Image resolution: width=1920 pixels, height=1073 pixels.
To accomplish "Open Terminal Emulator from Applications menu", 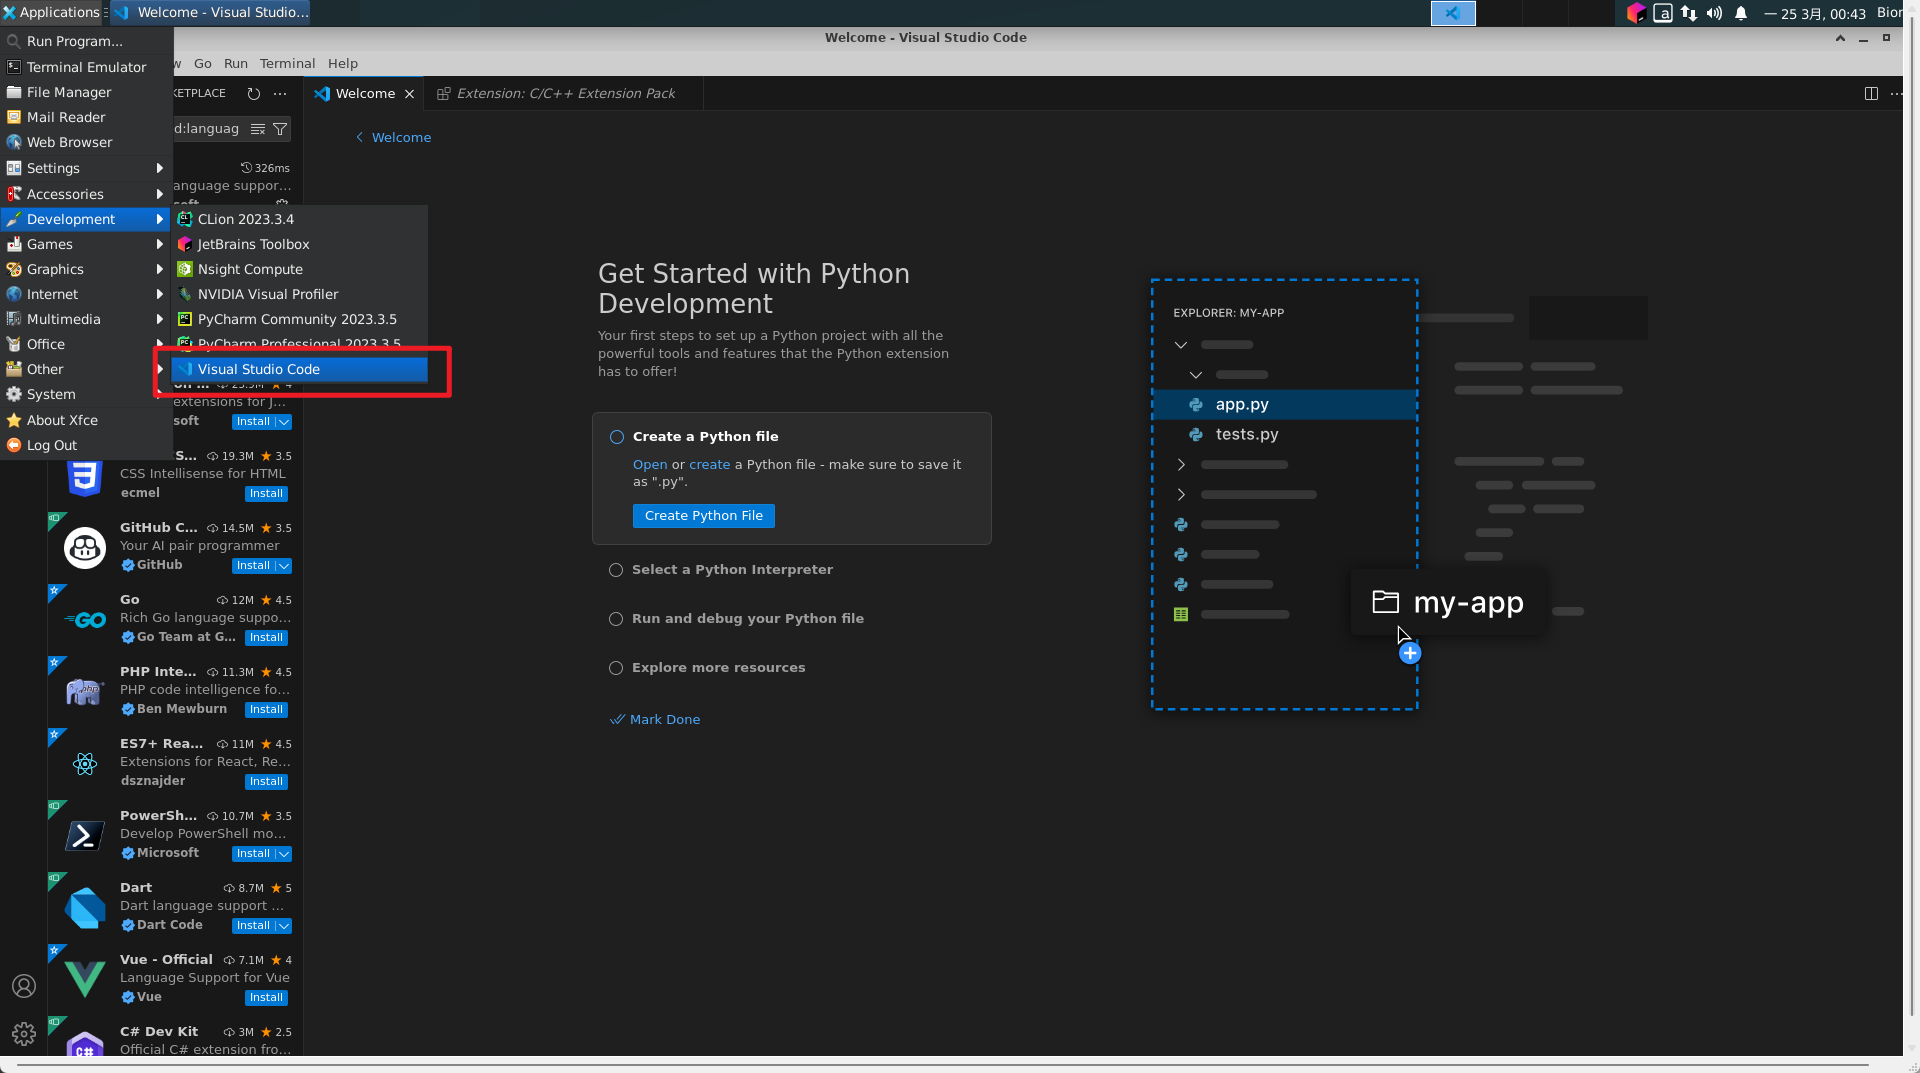I will click(86, 67).
